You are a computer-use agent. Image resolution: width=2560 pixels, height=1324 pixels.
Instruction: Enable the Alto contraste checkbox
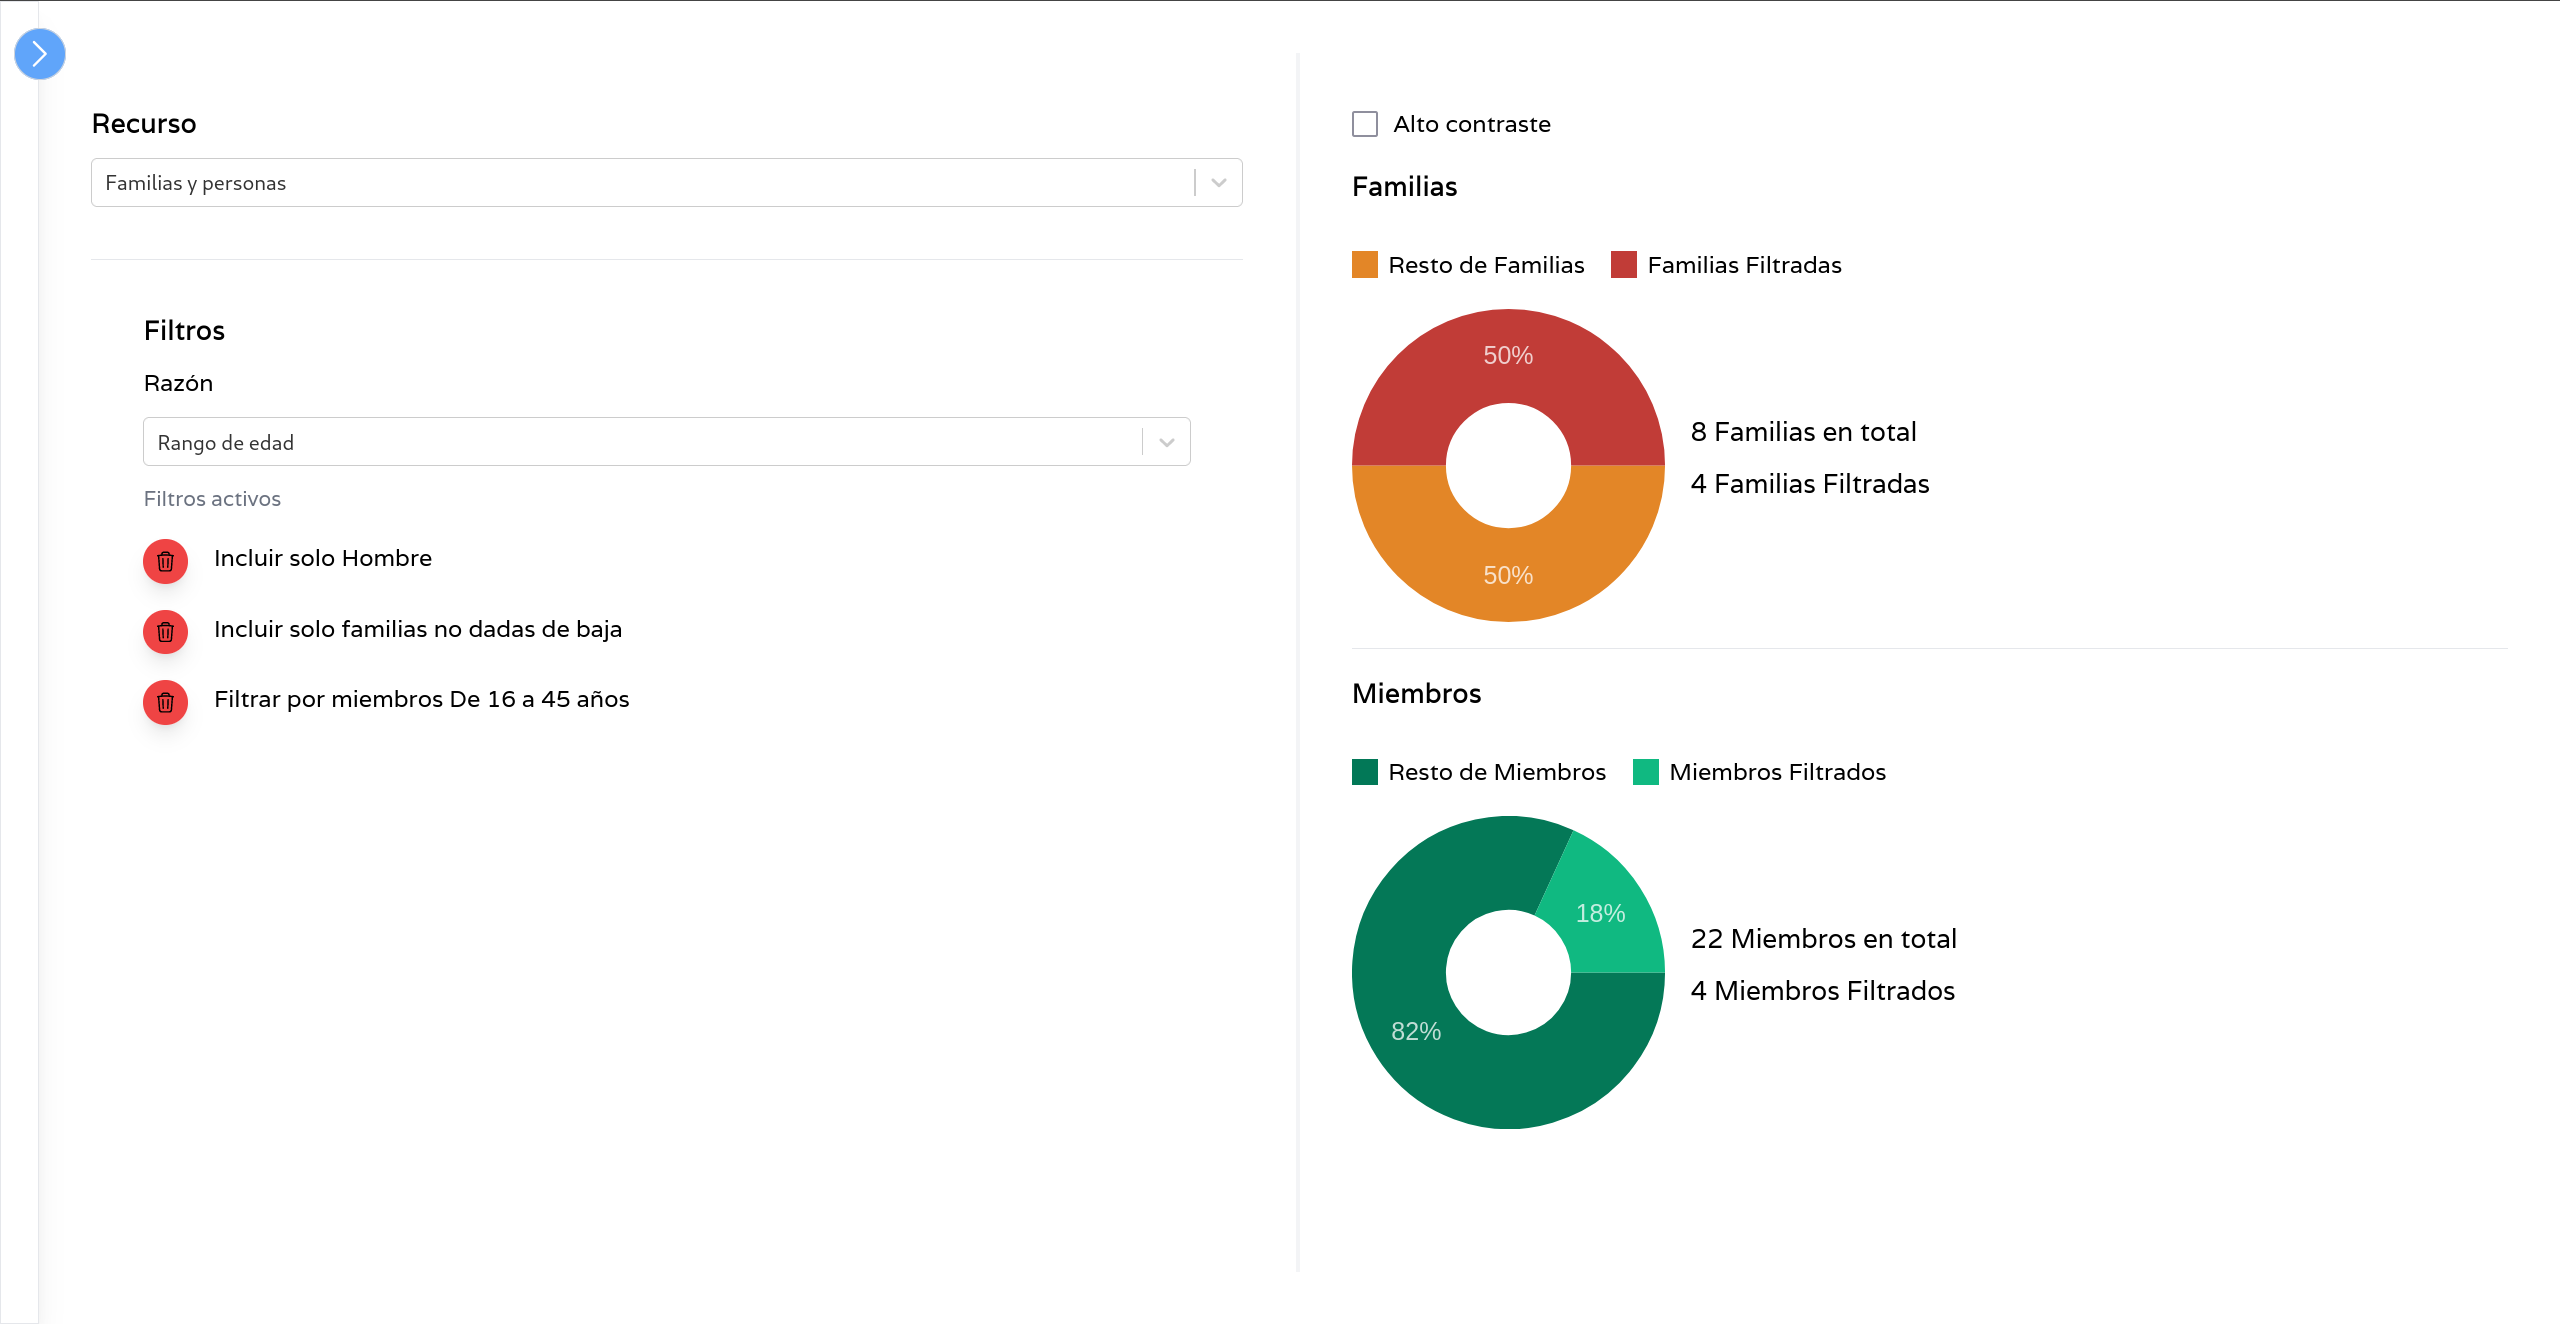1365,124
